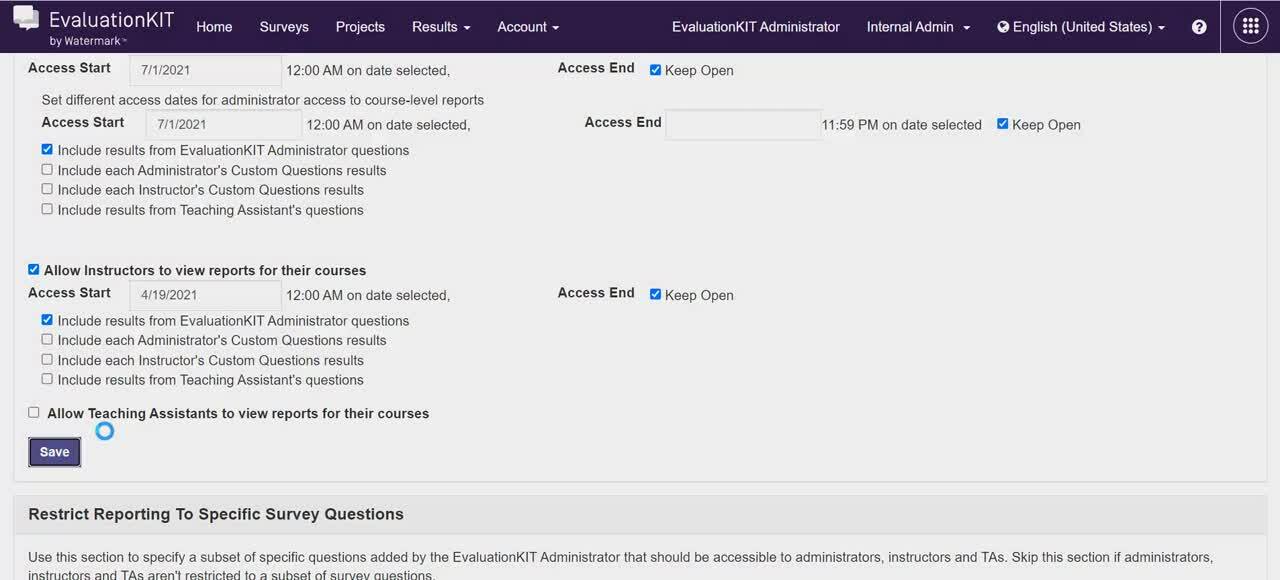
Task: Open the help question mark icon
Action: [1199, 27]
